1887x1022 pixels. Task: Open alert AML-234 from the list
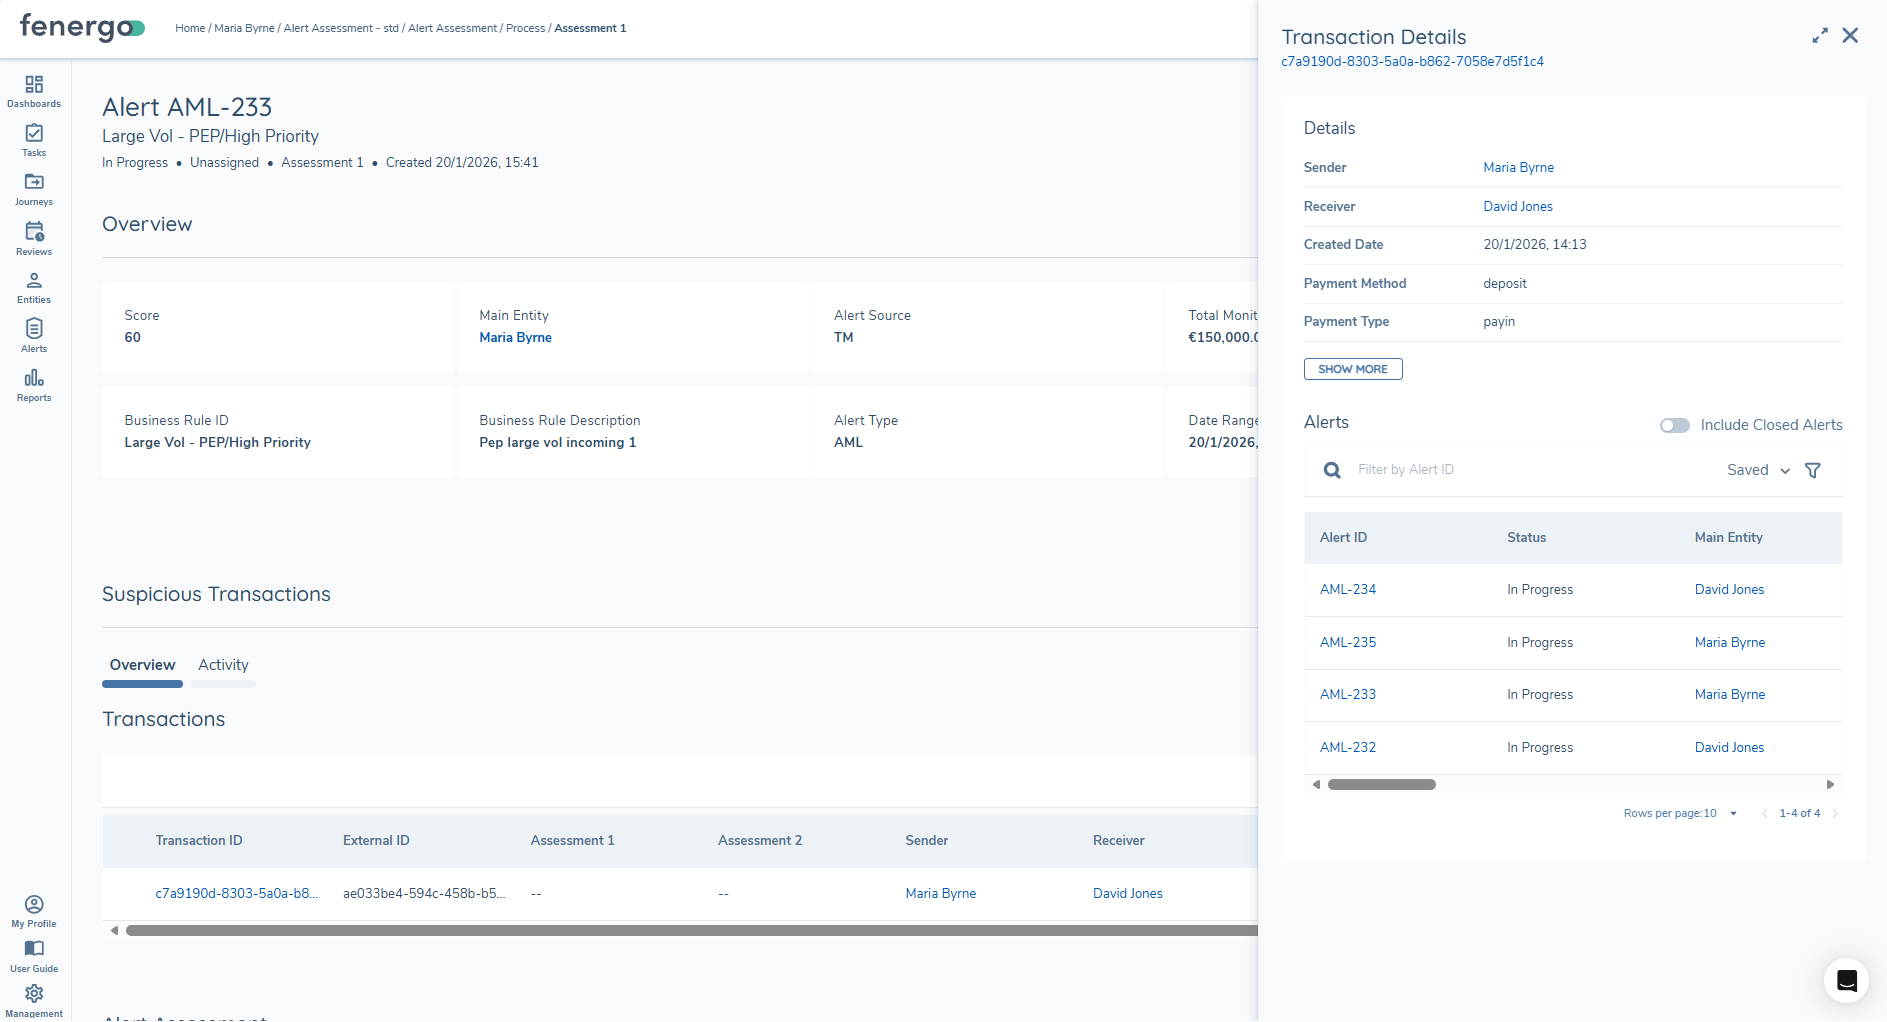[x=1347, y=589]
